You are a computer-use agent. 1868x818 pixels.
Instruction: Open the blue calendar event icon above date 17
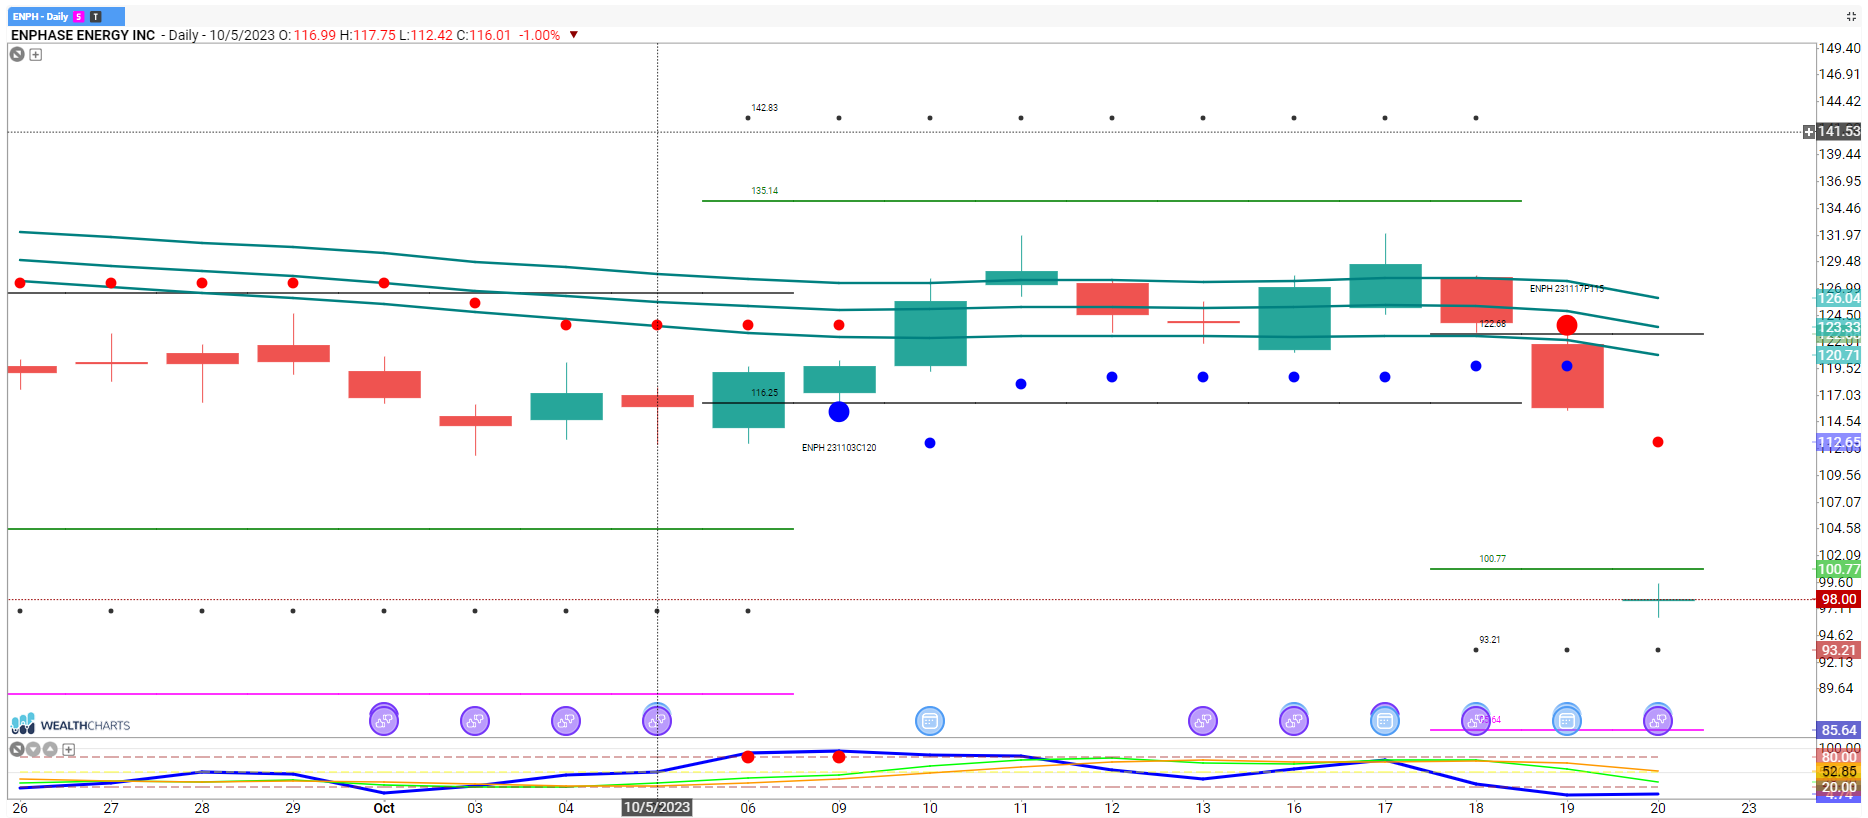click(x=1385, y=720)
